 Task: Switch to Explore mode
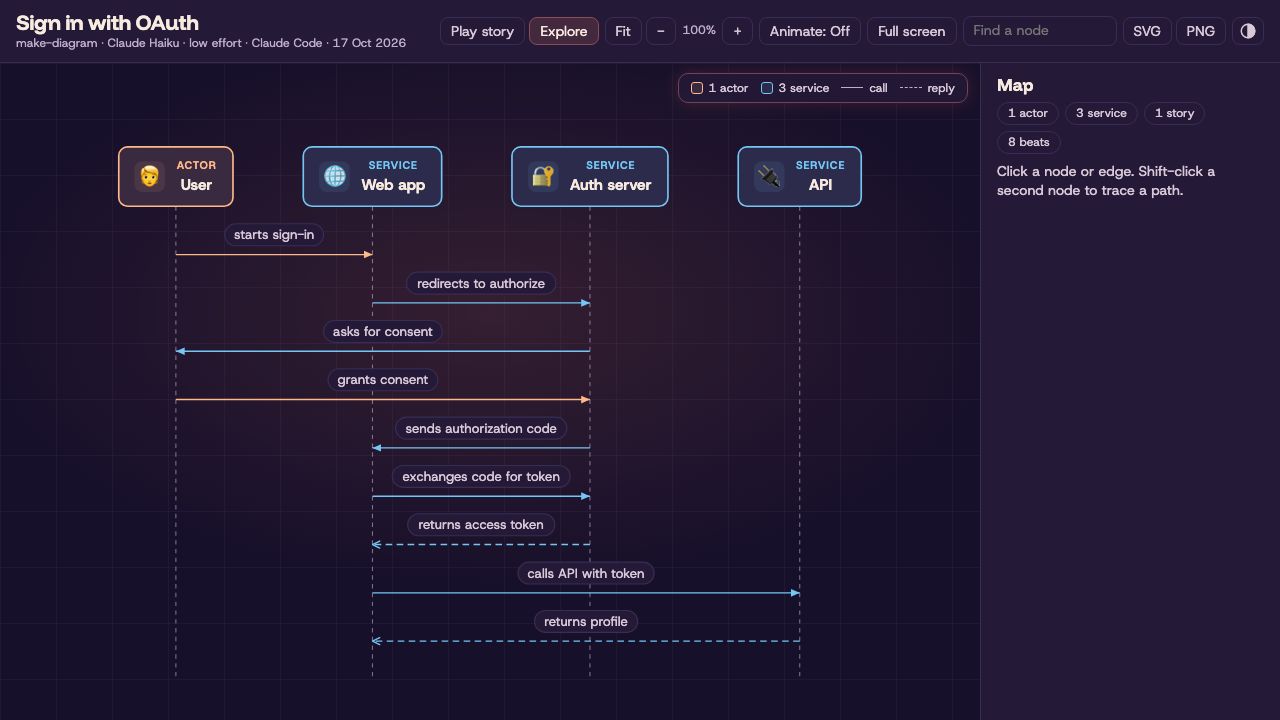pyautogui.click(x=564, y=31)
